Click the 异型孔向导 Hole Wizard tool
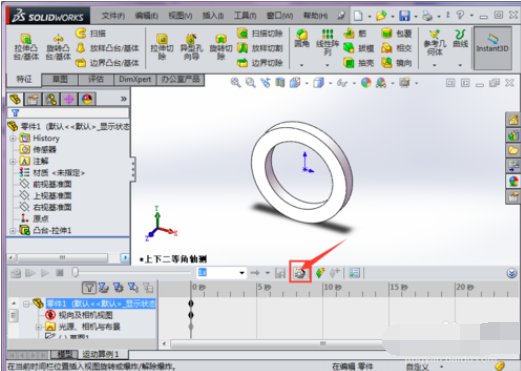Image resolution: width=521 pixels, height=371 pixels. coord(191,47)
